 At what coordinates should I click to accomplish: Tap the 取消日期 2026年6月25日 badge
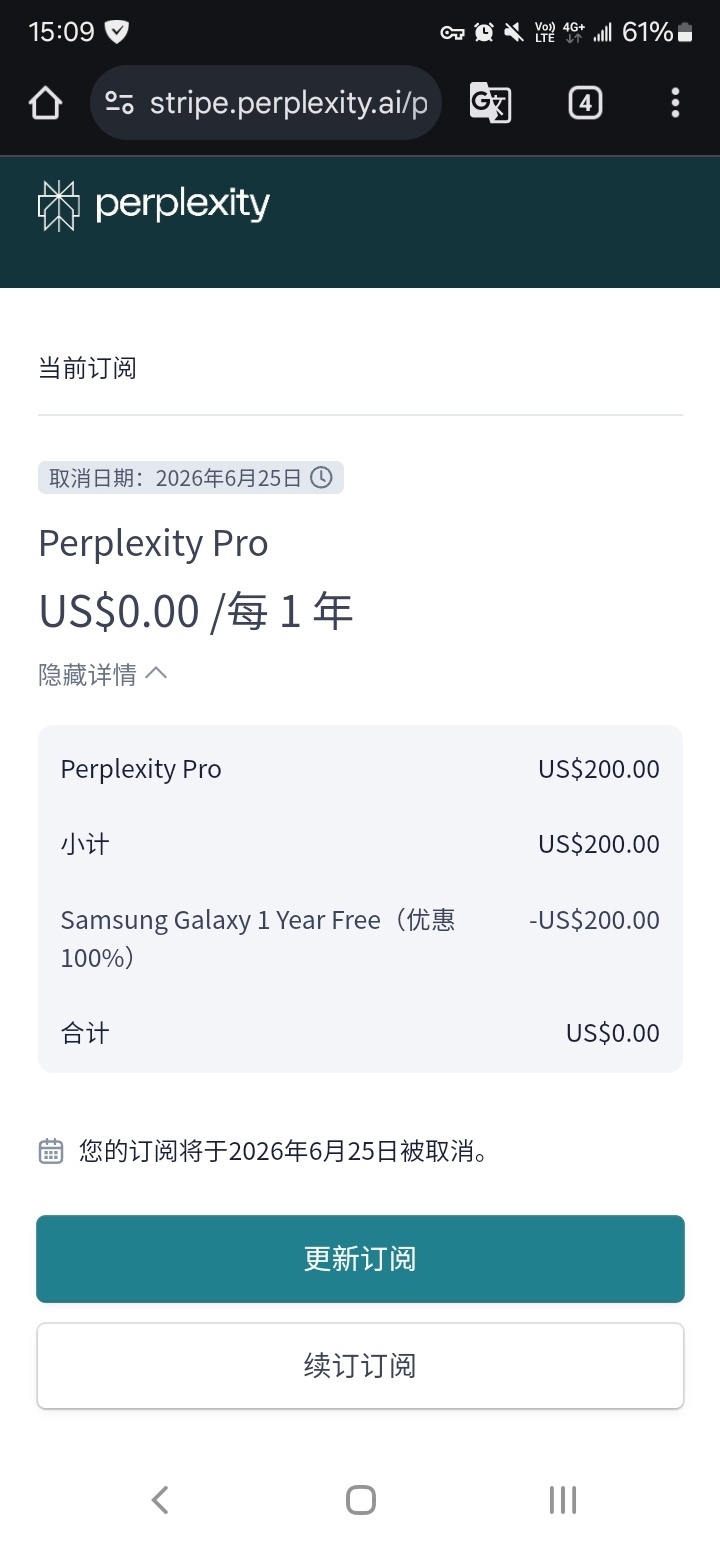tap(190, 478)
